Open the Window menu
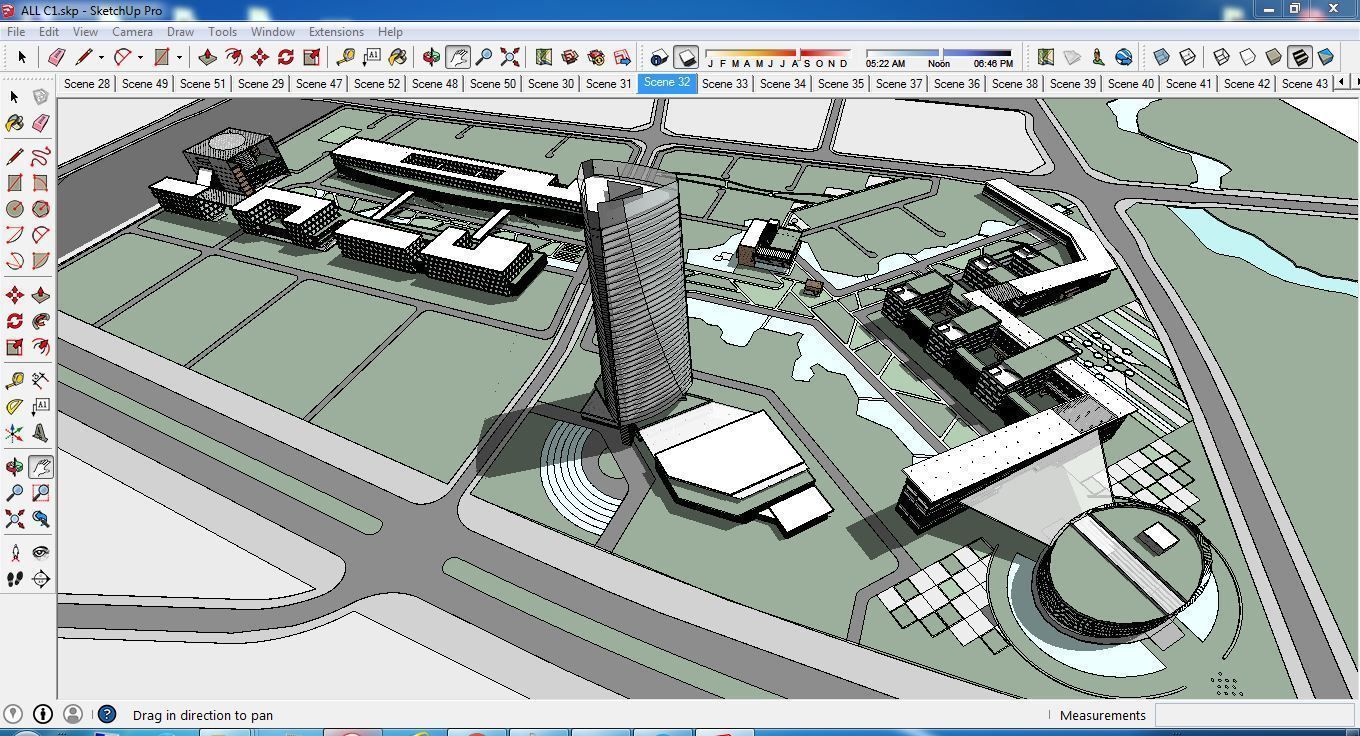 point(272,32)
